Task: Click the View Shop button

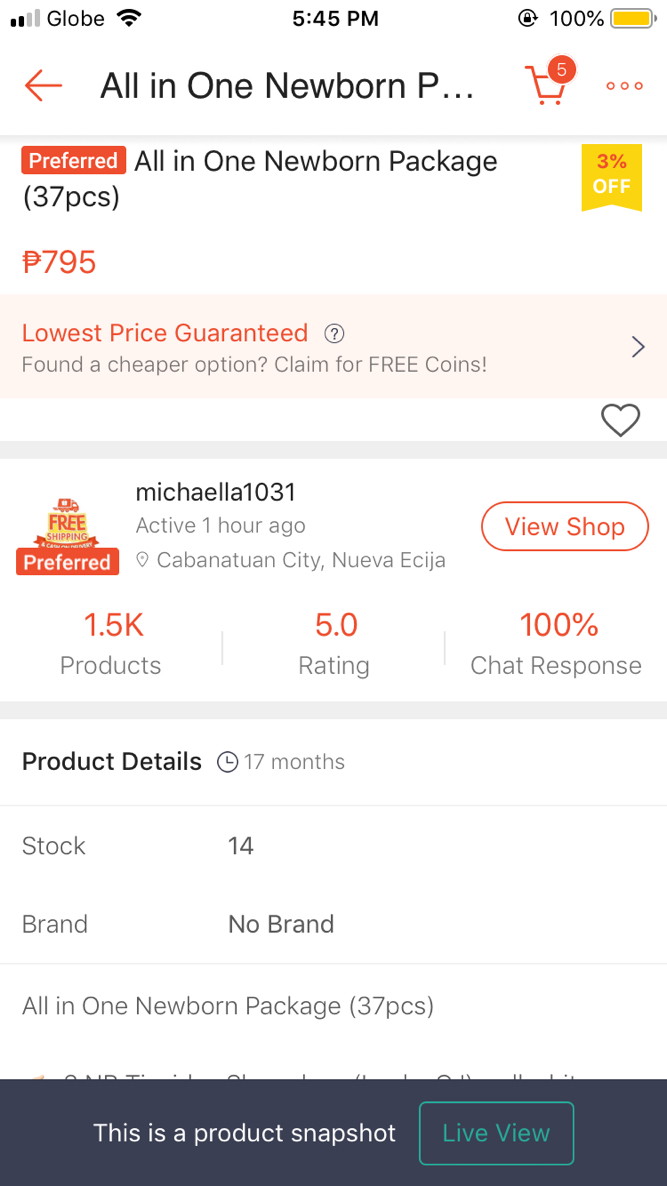Action: (565, 526)
